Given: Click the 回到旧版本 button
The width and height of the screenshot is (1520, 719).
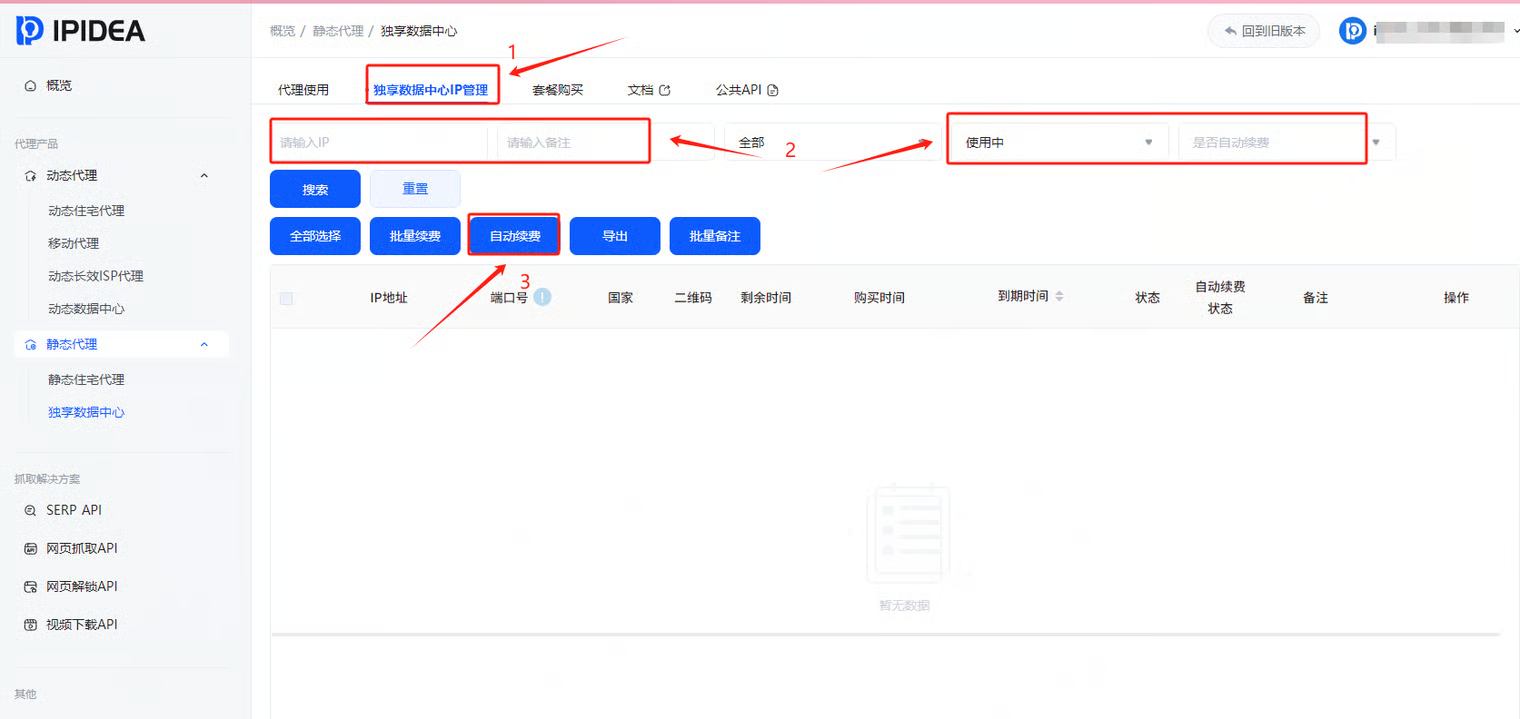Looking at the screenshot, I should (x=1263, y=31).
